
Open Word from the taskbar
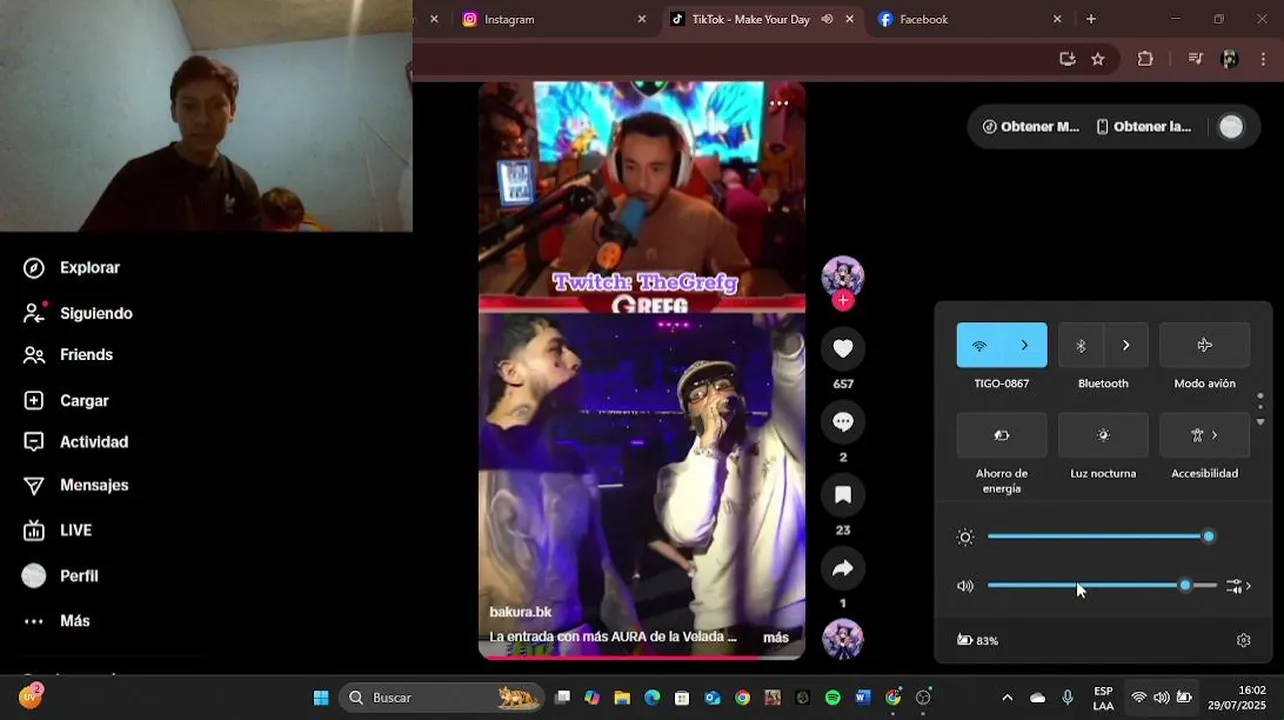point(862,698)
